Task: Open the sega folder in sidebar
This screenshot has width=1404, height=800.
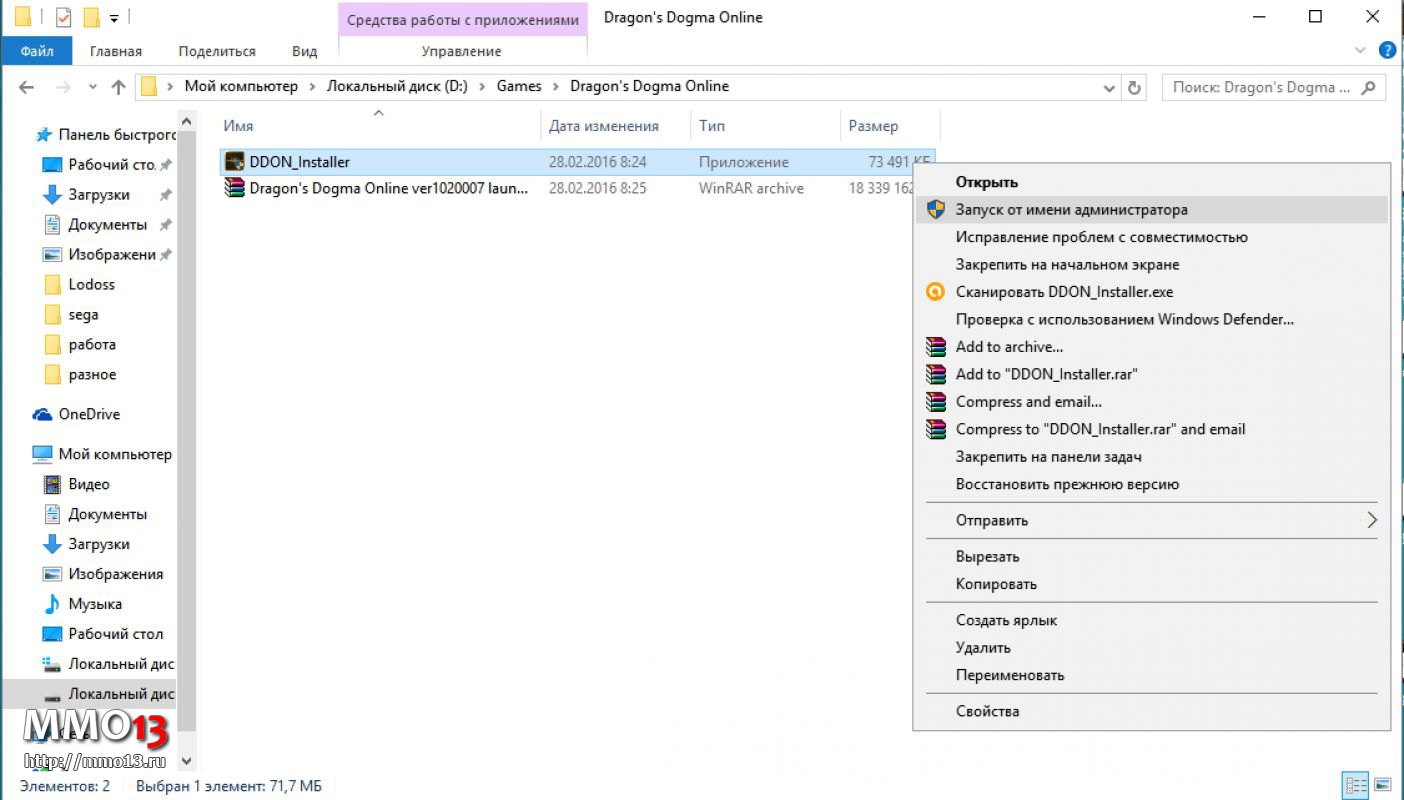Action: pyautogui.click(x=83, y=314)
